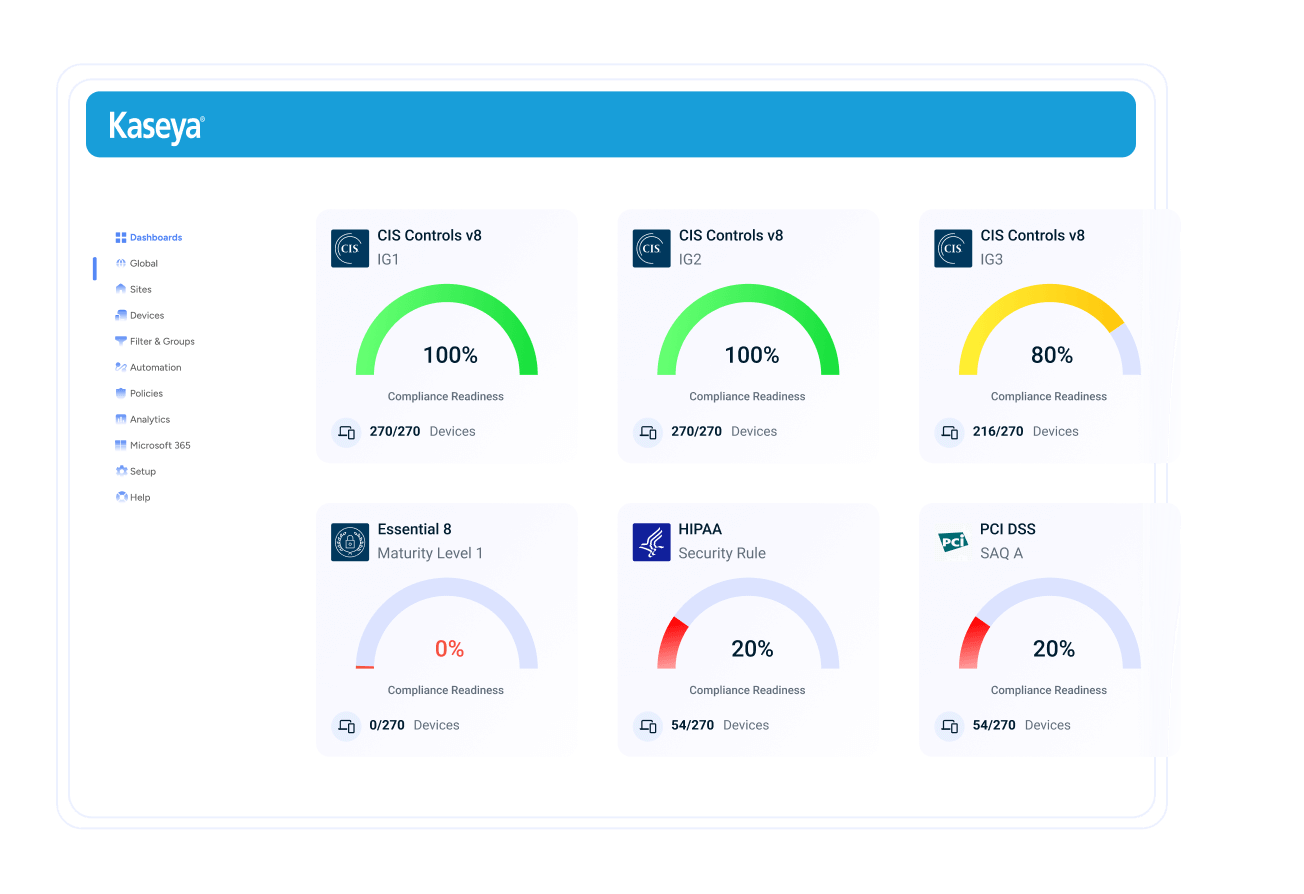Click devices icon on CIS IG1 card
Screen dimensions: 1304x894
(x=347, y=432)
